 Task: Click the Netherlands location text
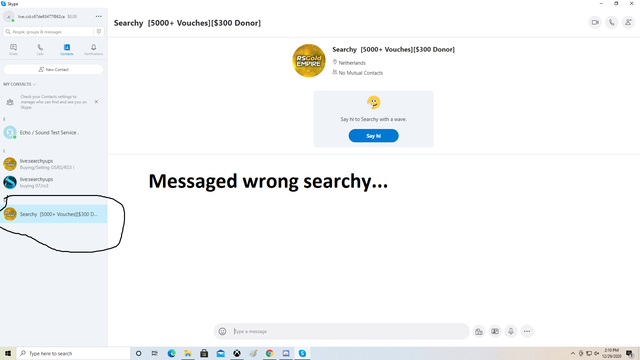[352, 63]
